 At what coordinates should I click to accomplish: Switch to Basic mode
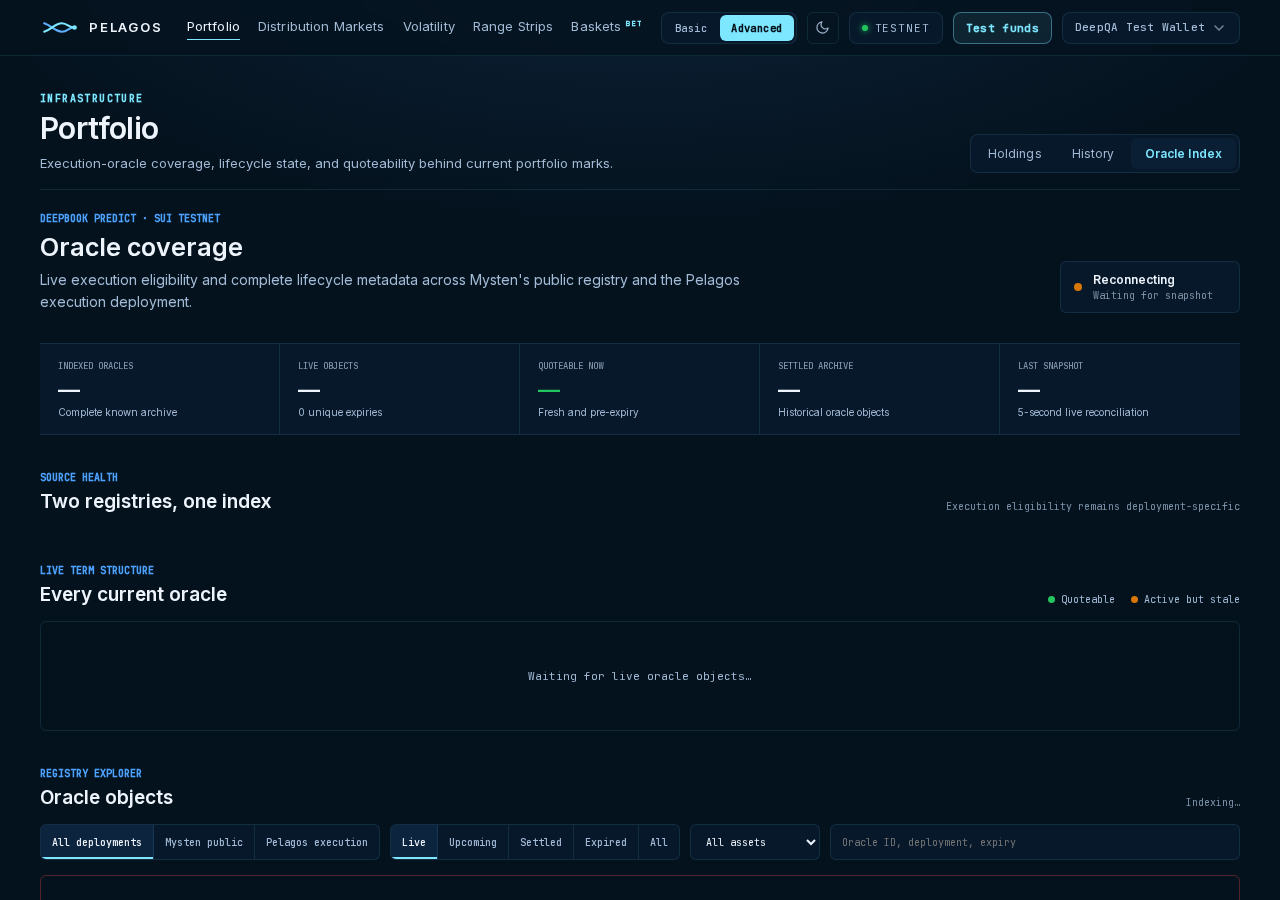pyautogui.click(x=691, y=28)
